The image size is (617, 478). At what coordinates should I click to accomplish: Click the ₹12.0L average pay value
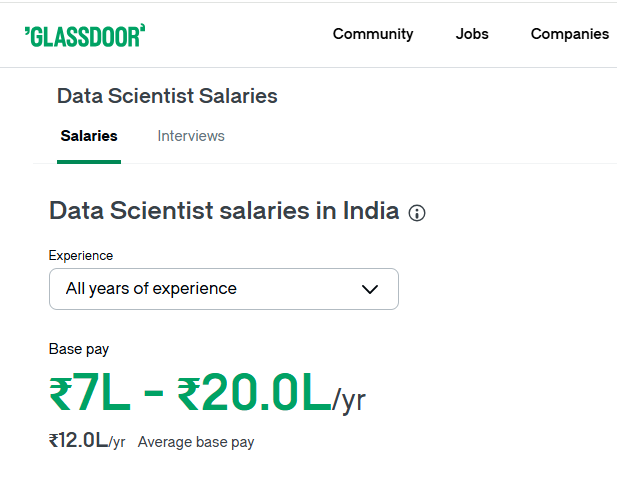(78, 440)
